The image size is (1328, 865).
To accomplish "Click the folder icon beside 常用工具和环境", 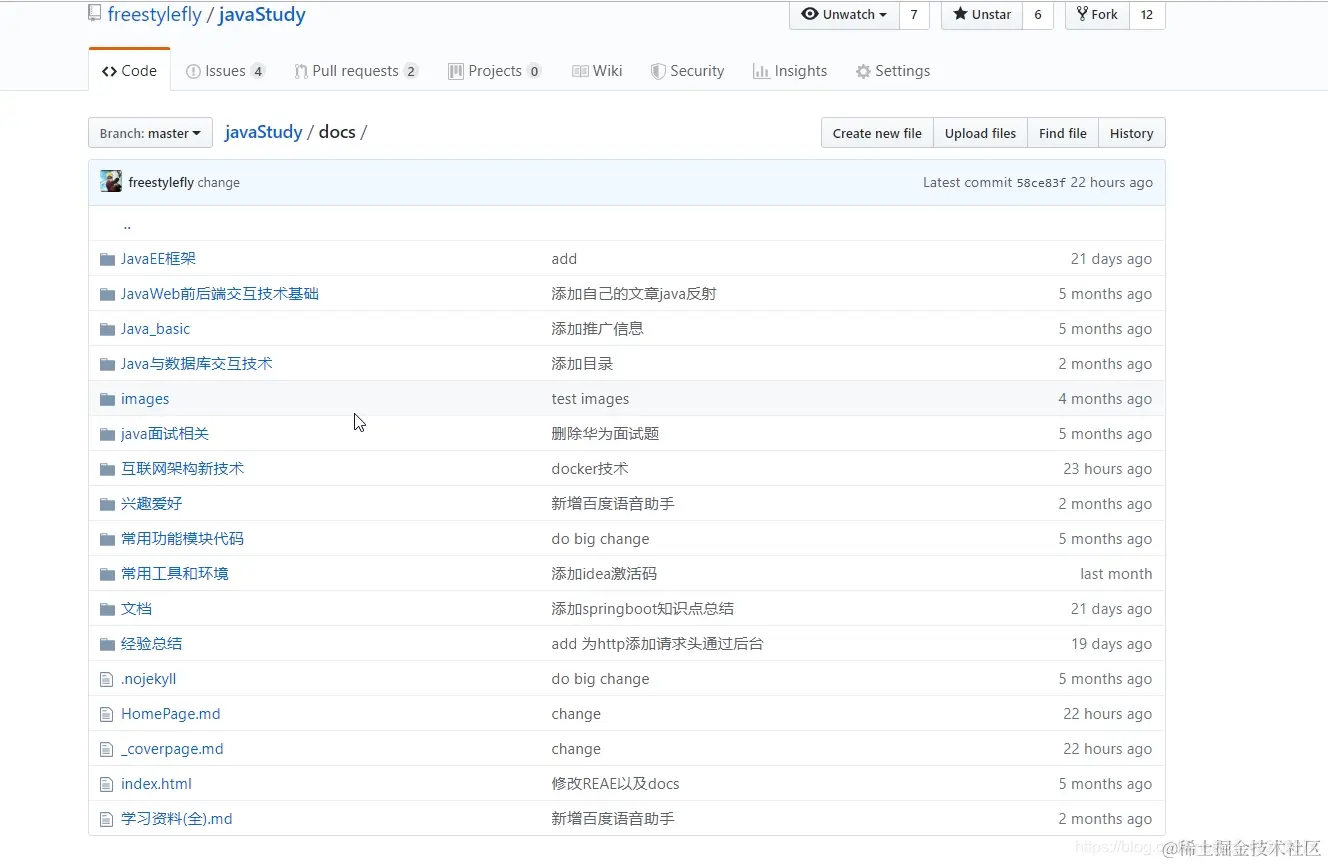I will click(x=107, y=574).
